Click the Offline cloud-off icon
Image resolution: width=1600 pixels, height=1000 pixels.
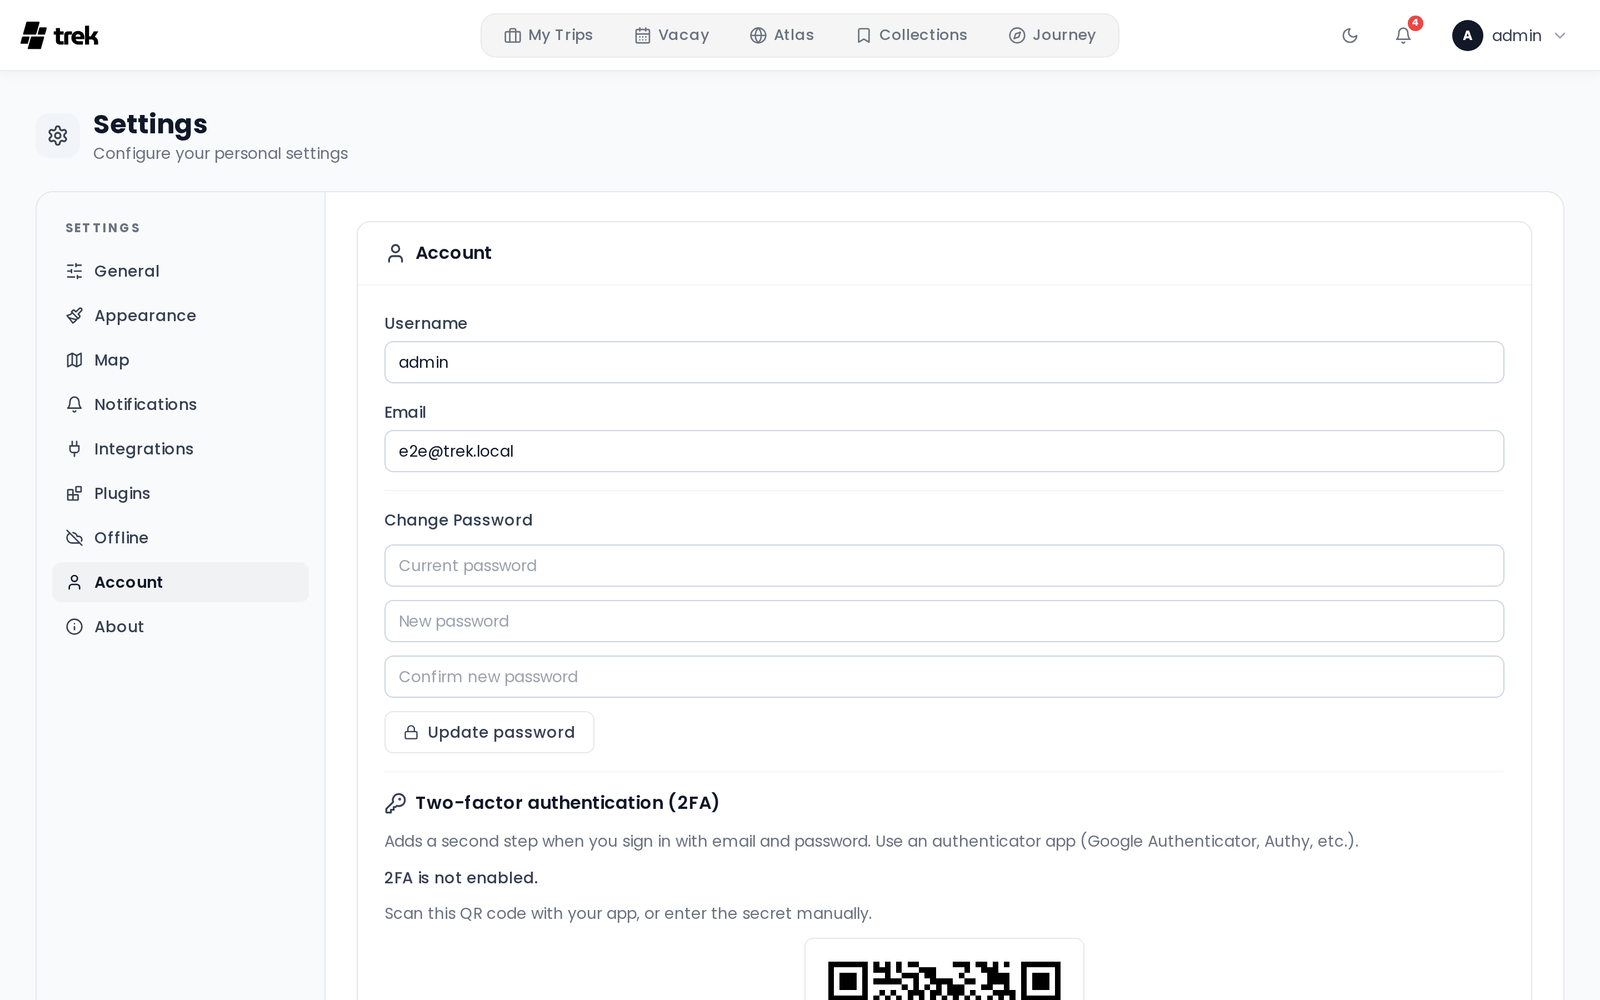(74, 538)
